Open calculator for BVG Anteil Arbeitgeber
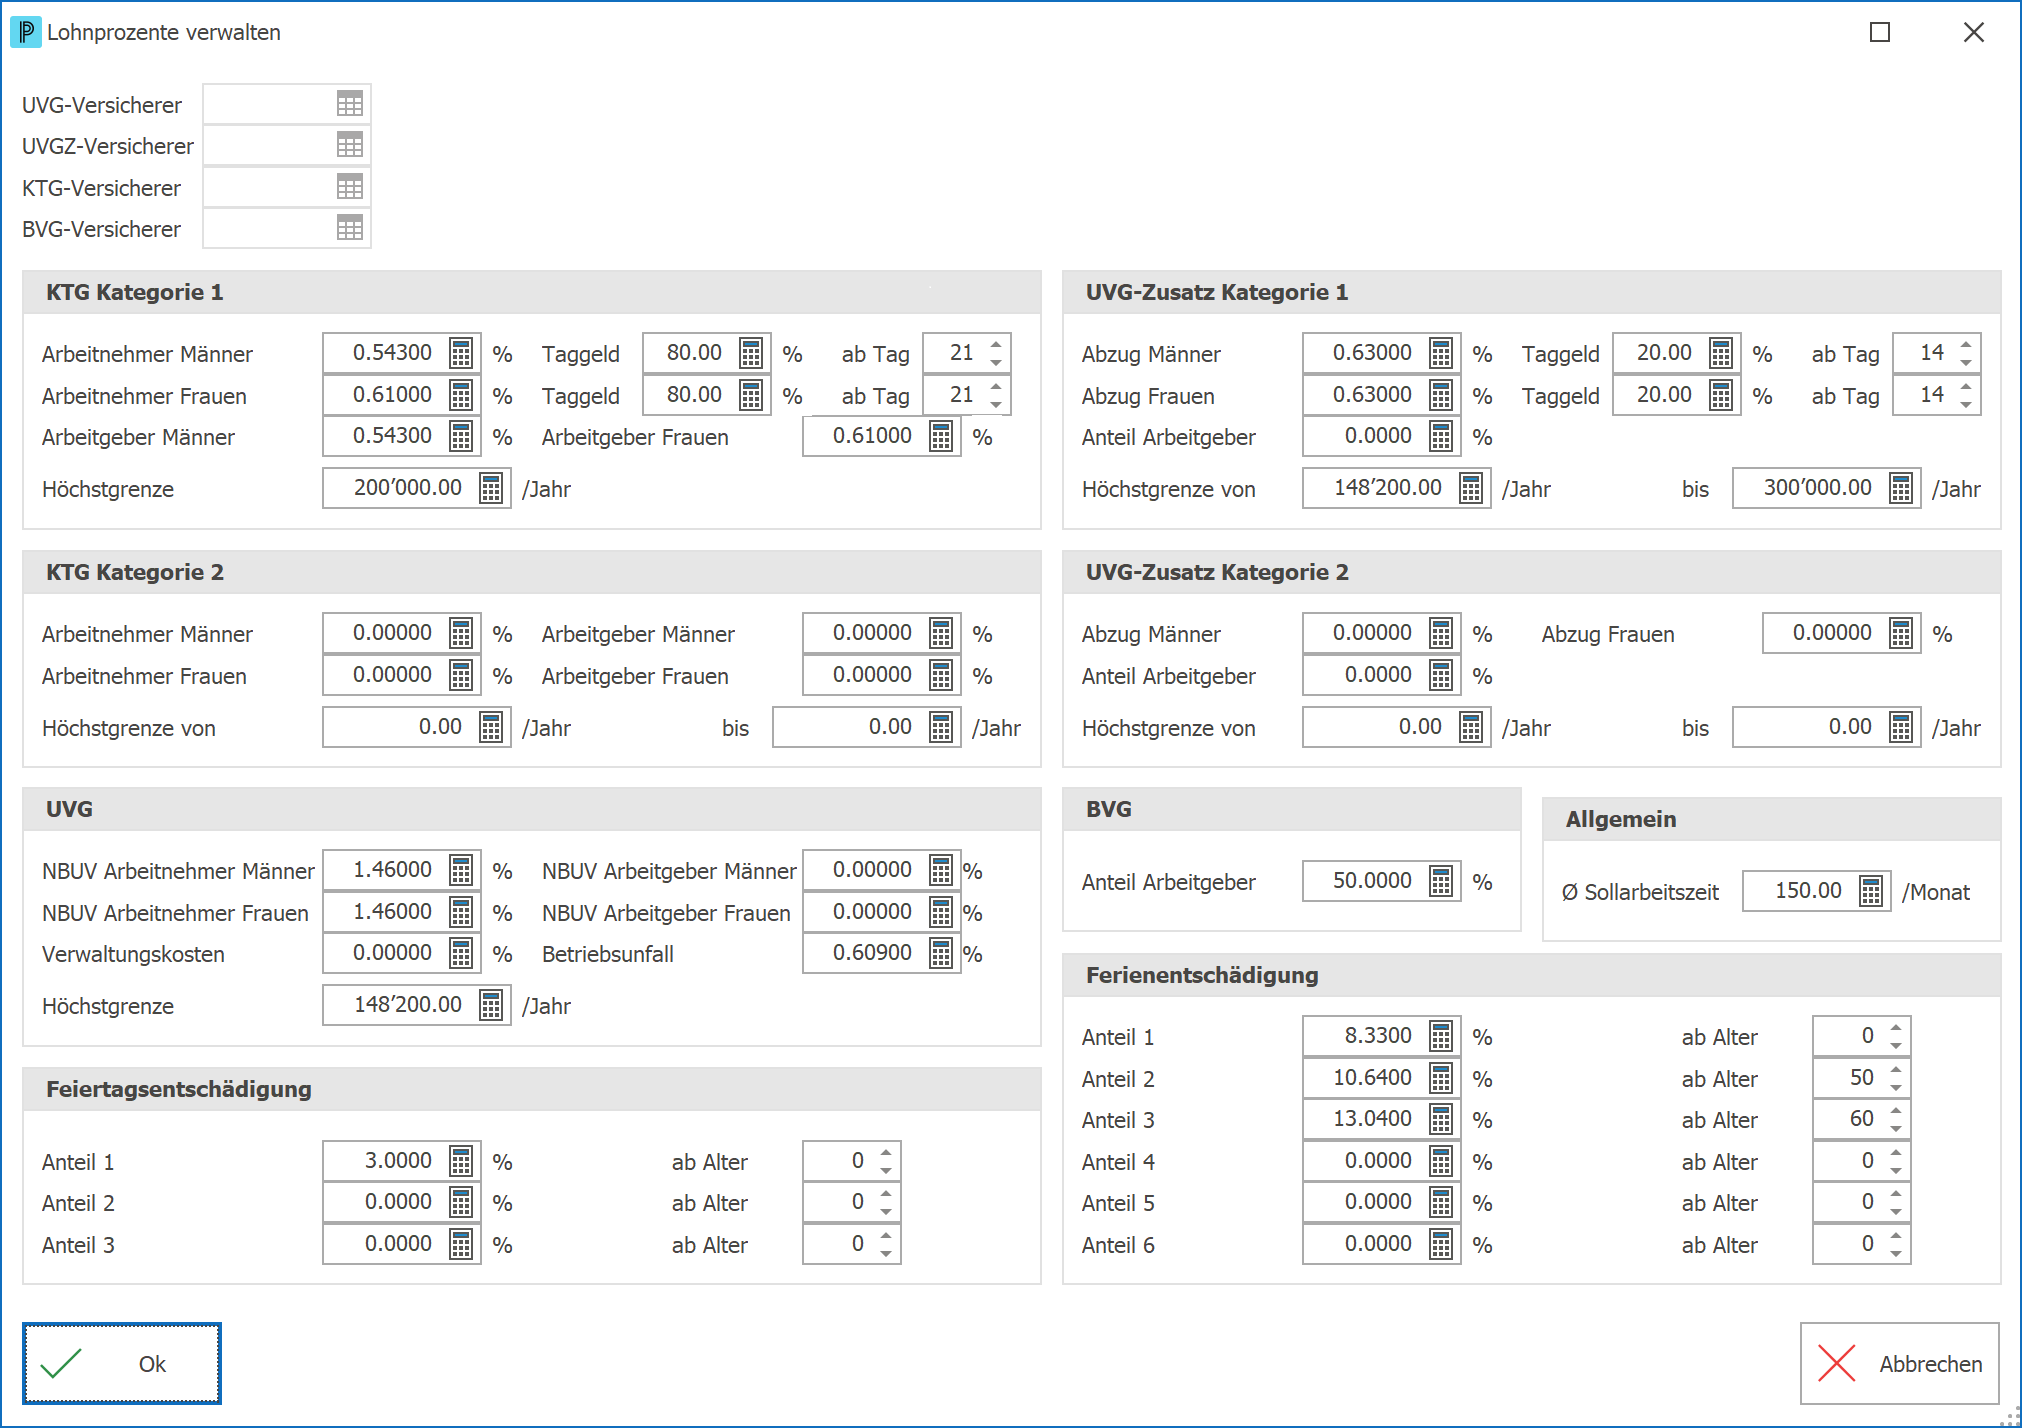The height and width of the screenshot is (1428, 2022). click(x=1441, y=881)
